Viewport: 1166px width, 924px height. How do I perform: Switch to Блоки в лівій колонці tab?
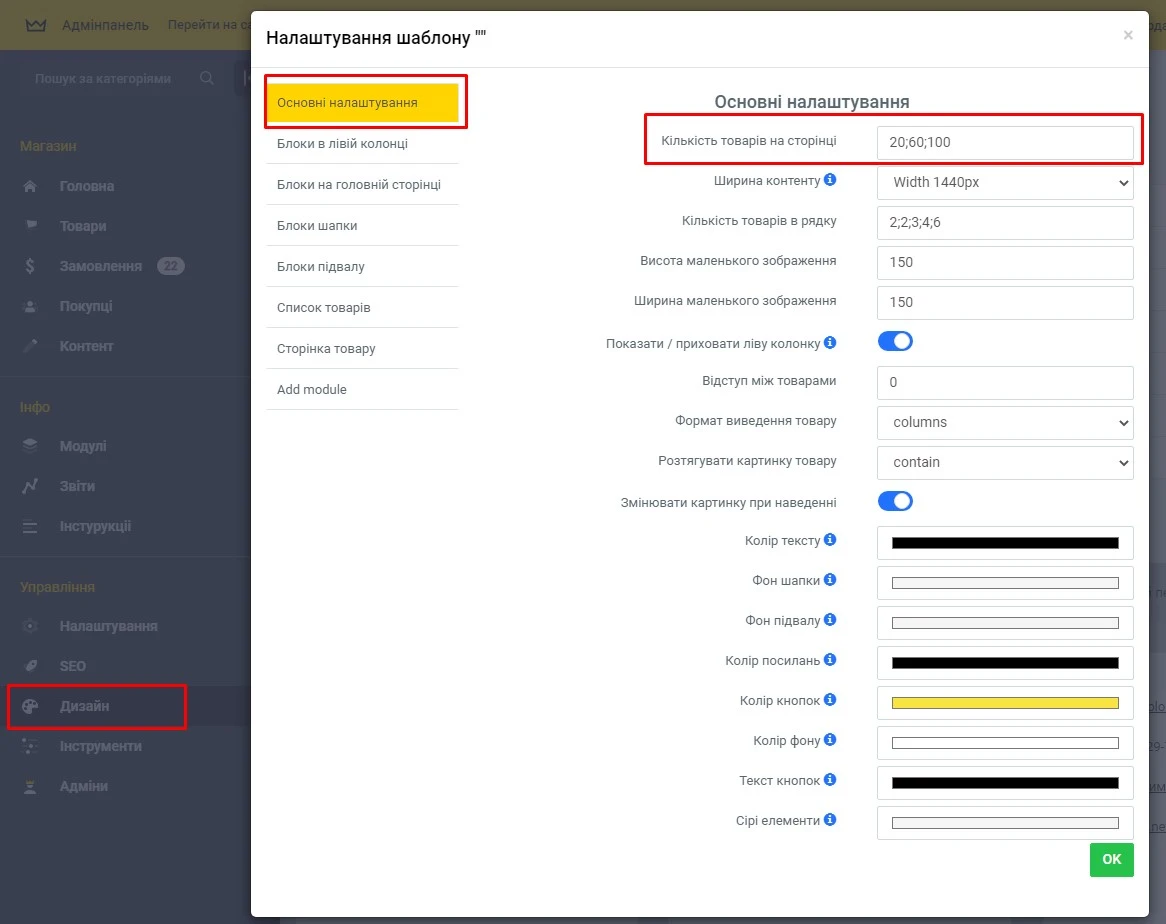coord(342,144)
